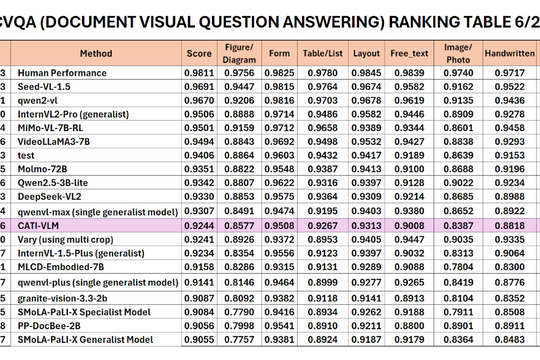Image resolution: width=540 pixels, height=360 pixels.
Task: Click the Layout column header
Action: tap(366, 53)
